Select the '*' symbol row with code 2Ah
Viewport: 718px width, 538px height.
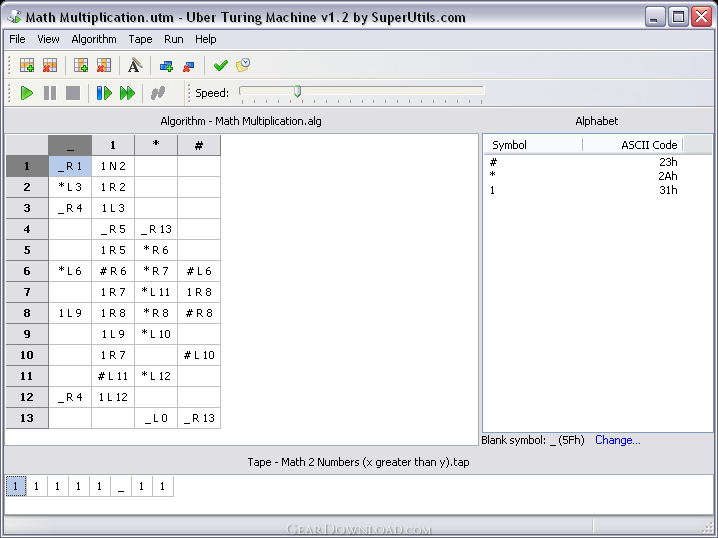tap(583, 176)
